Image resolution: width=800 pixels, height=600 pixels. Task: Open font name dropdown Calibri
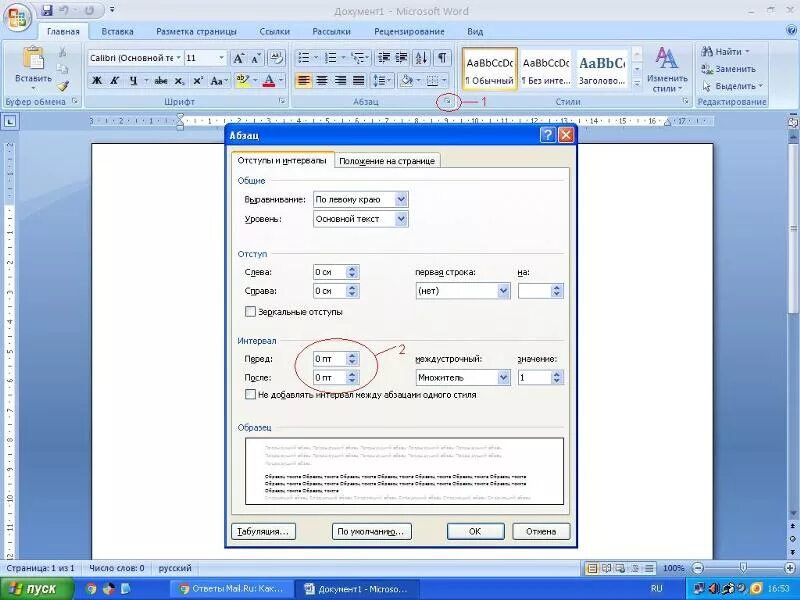(x=179, y=58)
